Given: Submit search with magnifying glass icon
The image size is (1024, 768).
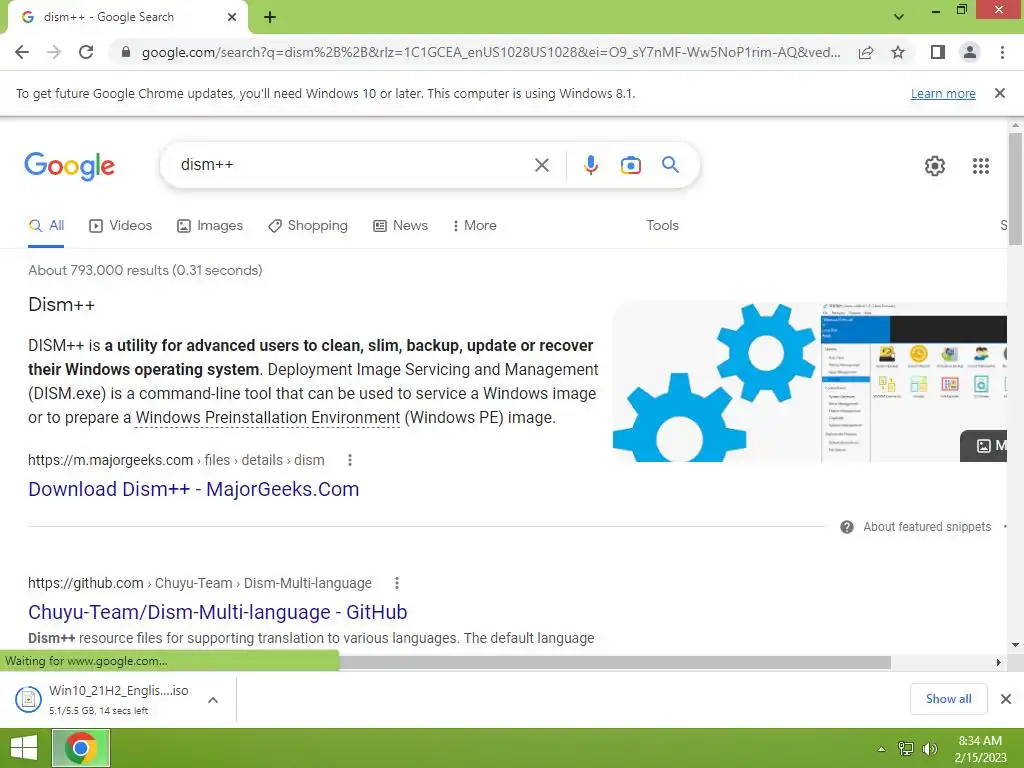Looking at the screenshot, I should [x=671, y=165].
